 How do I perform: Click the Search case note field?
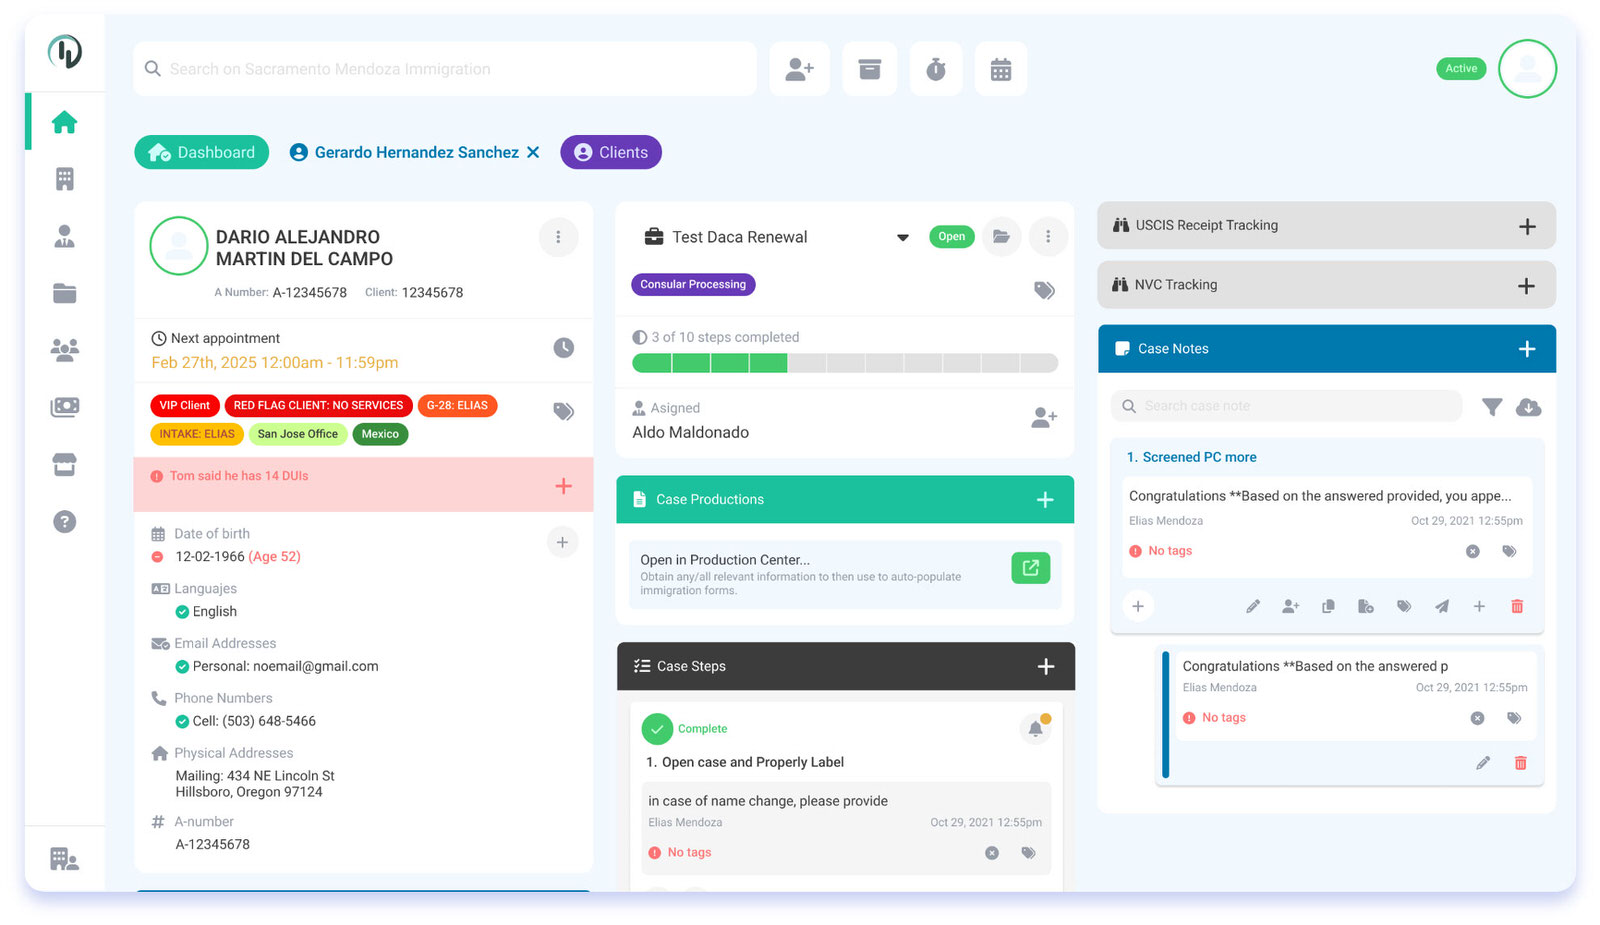click(1286, 406)
